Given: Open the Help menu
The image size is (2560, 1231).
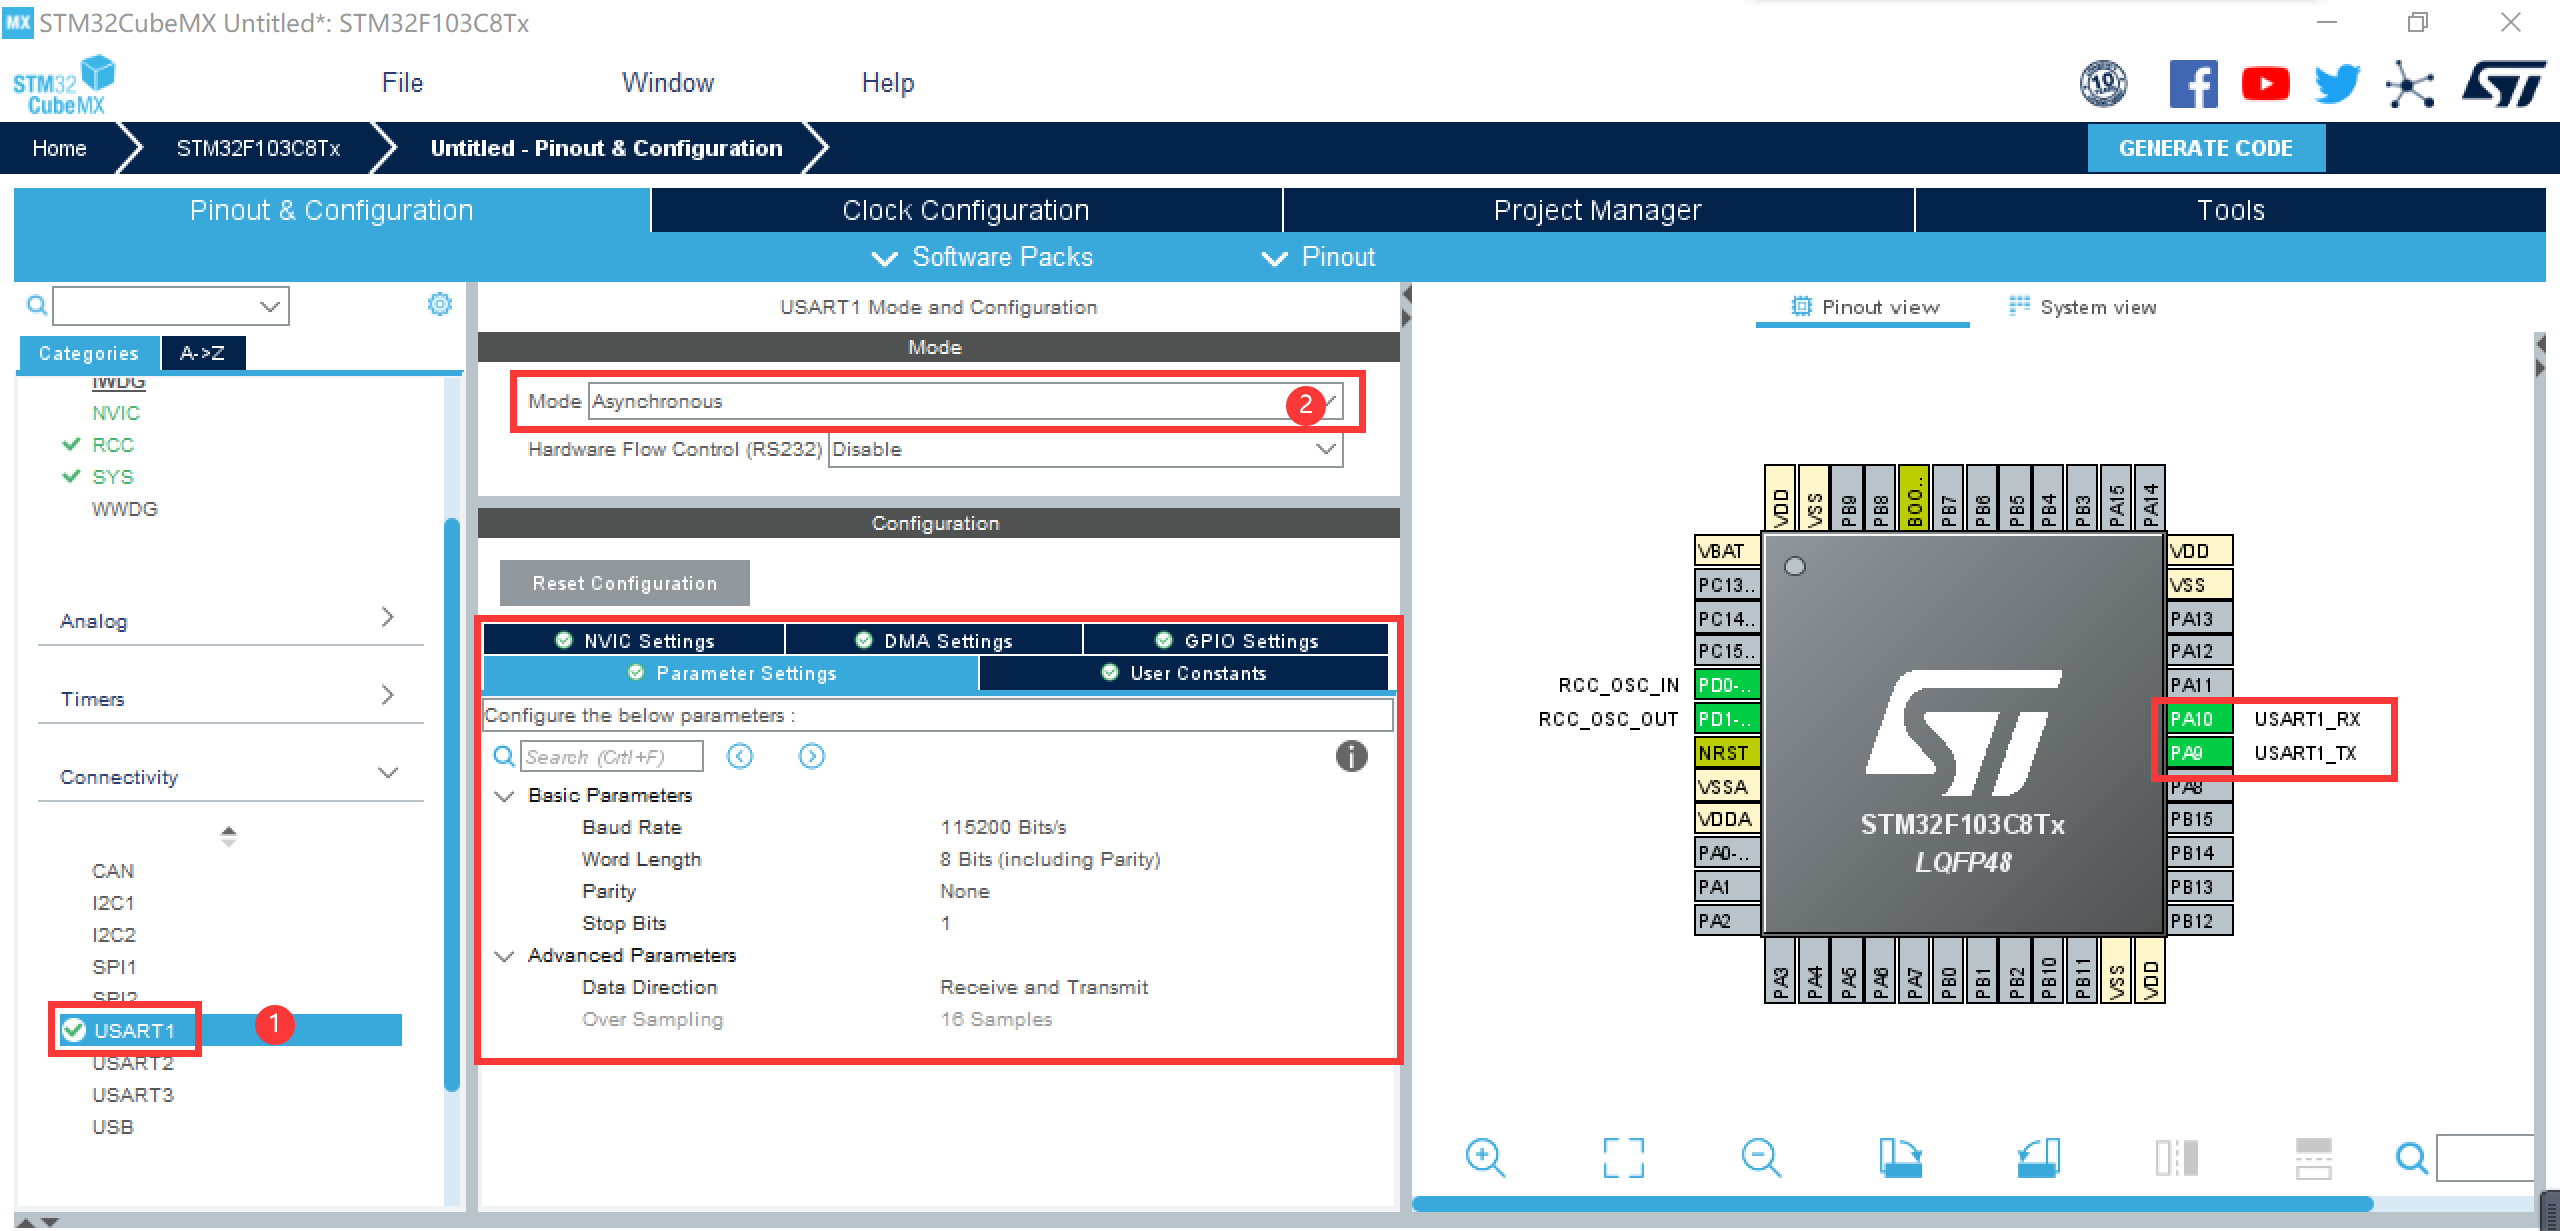Looking at the screenshot, I should pos(888,83).
